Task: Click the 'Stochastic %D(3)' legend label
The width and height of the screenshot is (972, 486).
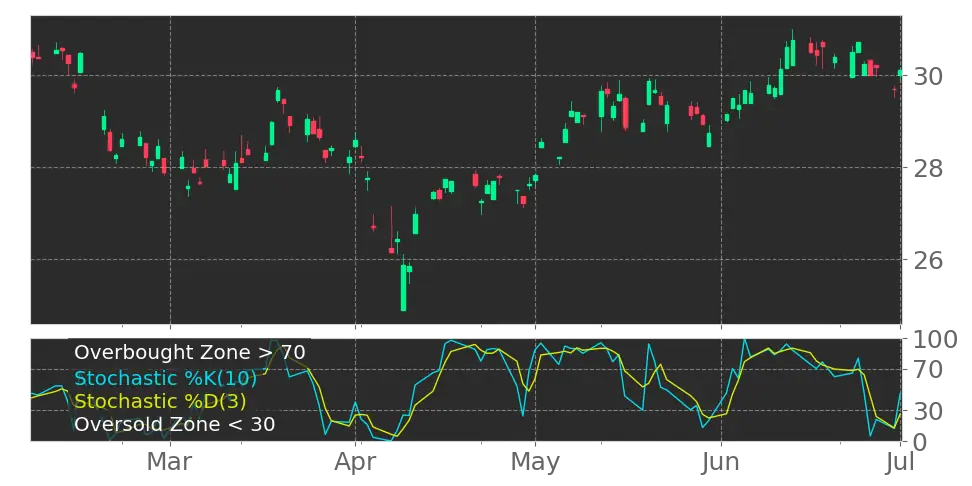Action: pos(160,401)
